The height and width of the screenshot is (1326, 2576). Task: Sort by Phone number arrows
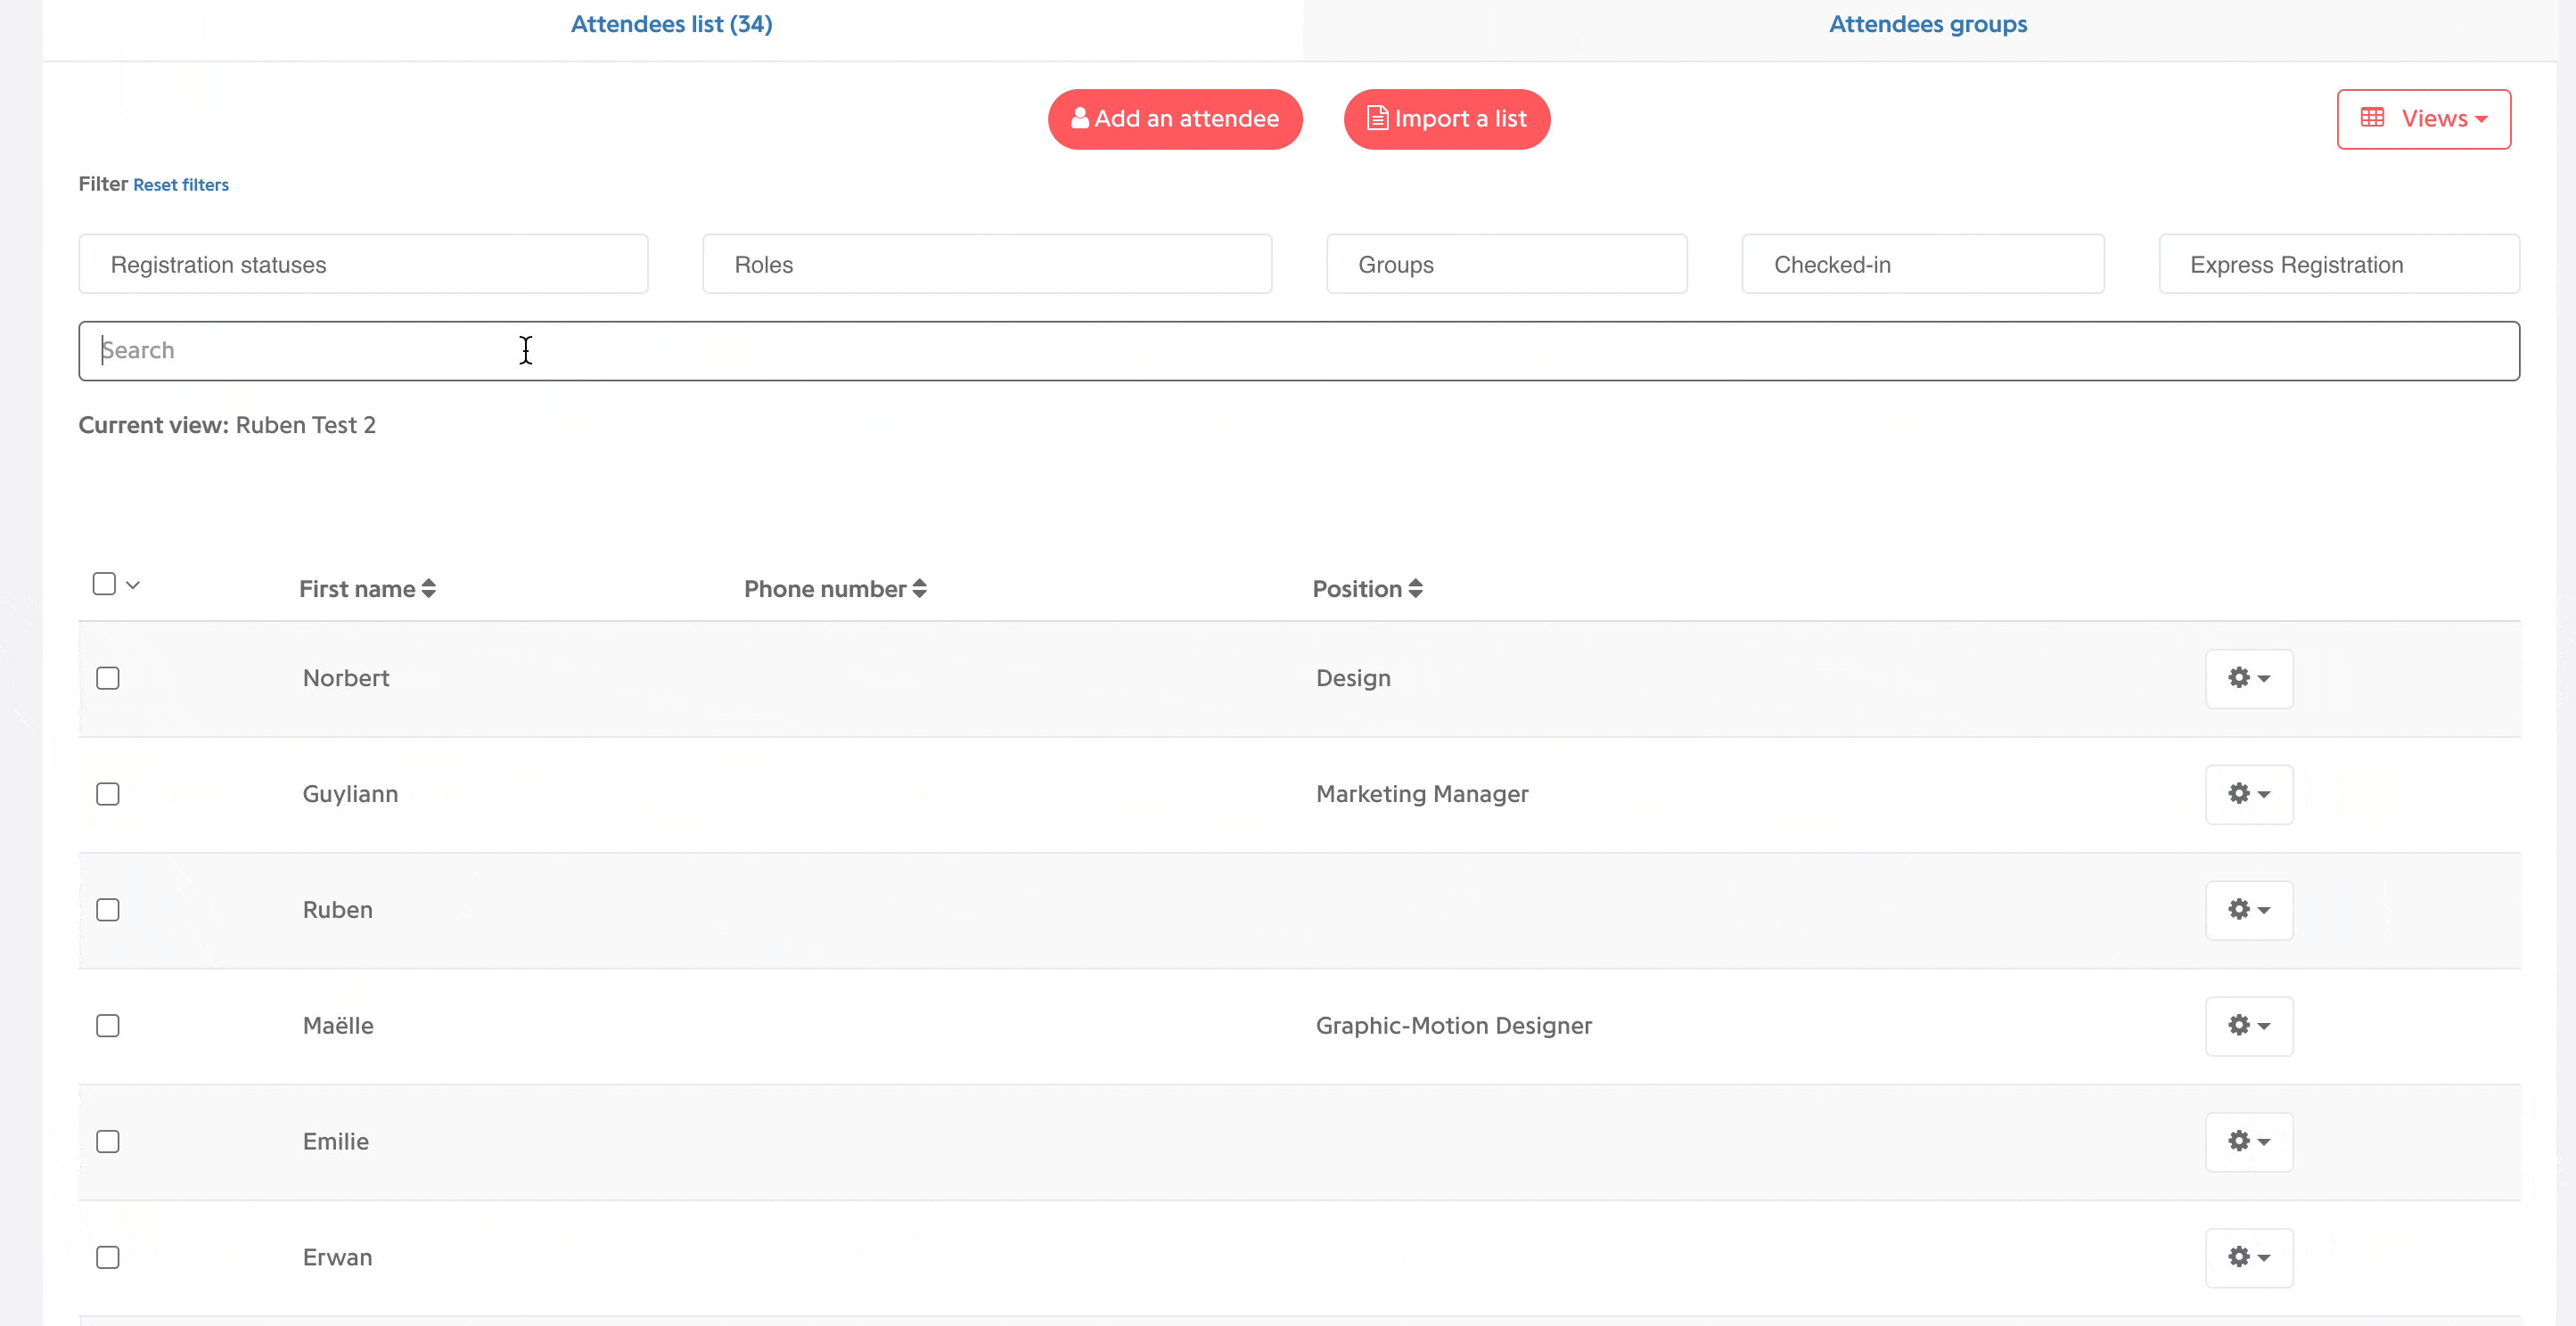[x=920, y=589]
